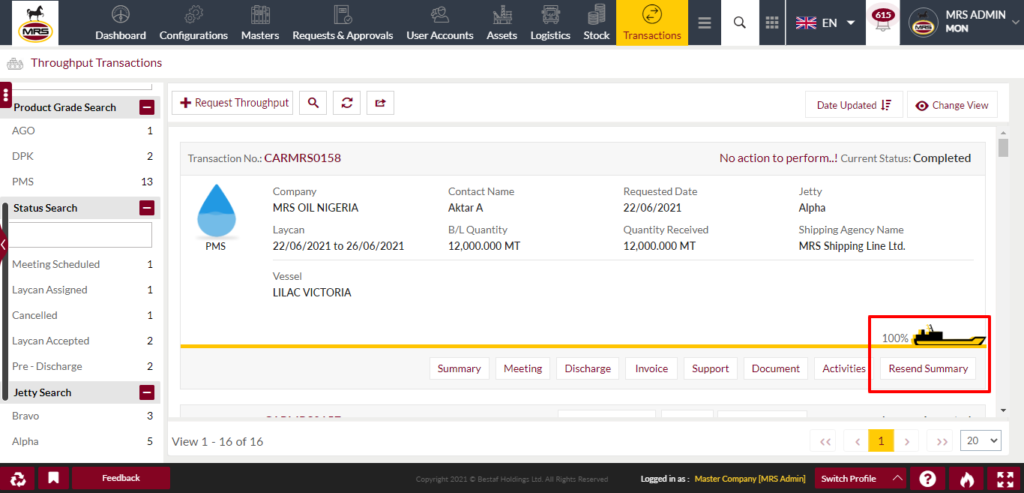Screen dimensions: 1024x493
Task: Open the User Accounts menu
Action: pos(440,23)
